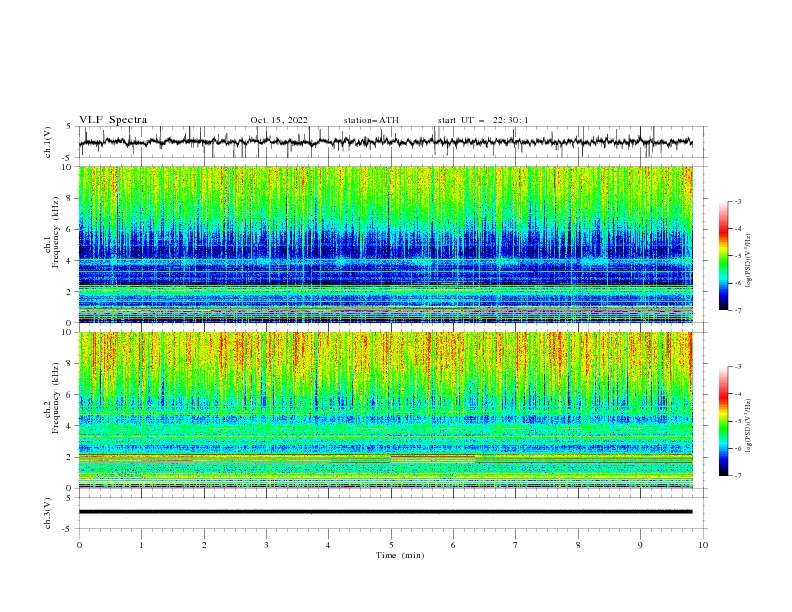Click the "-7" tick on ch.2 colorbar
The image size is (792, 612).
(x=738, y=475)
